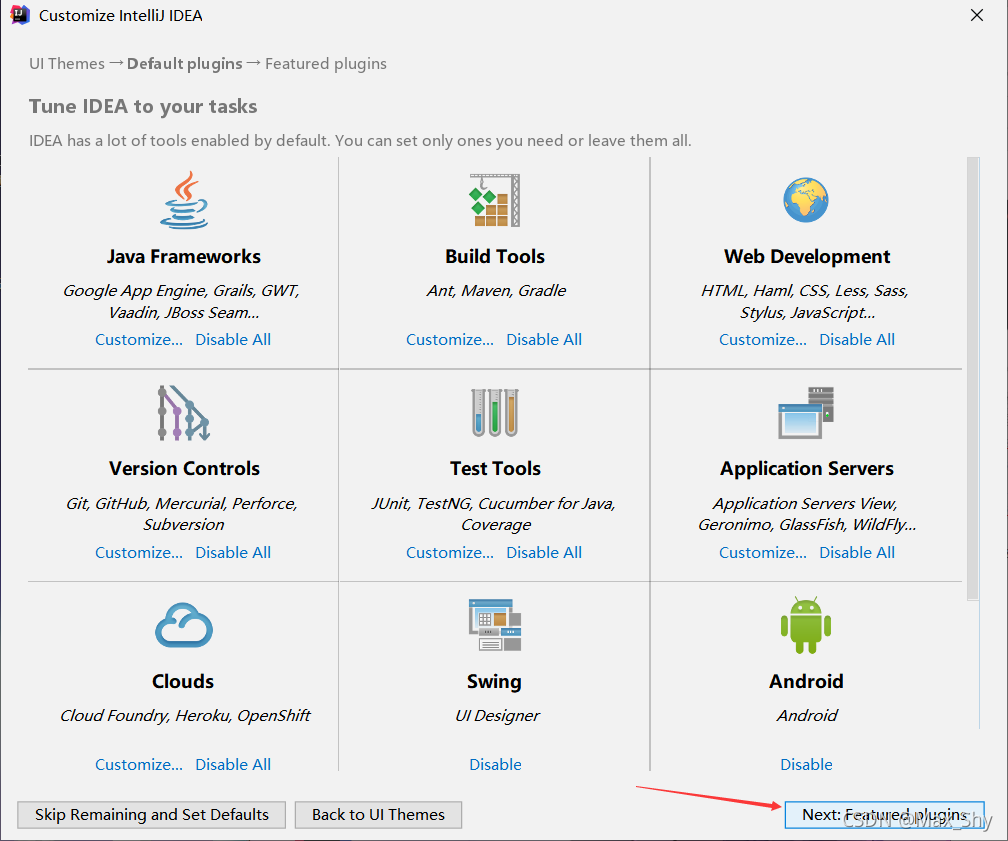The image size is (1008, 841).
Task: Click the Build Tools crane icon
Action: point(494,200)
